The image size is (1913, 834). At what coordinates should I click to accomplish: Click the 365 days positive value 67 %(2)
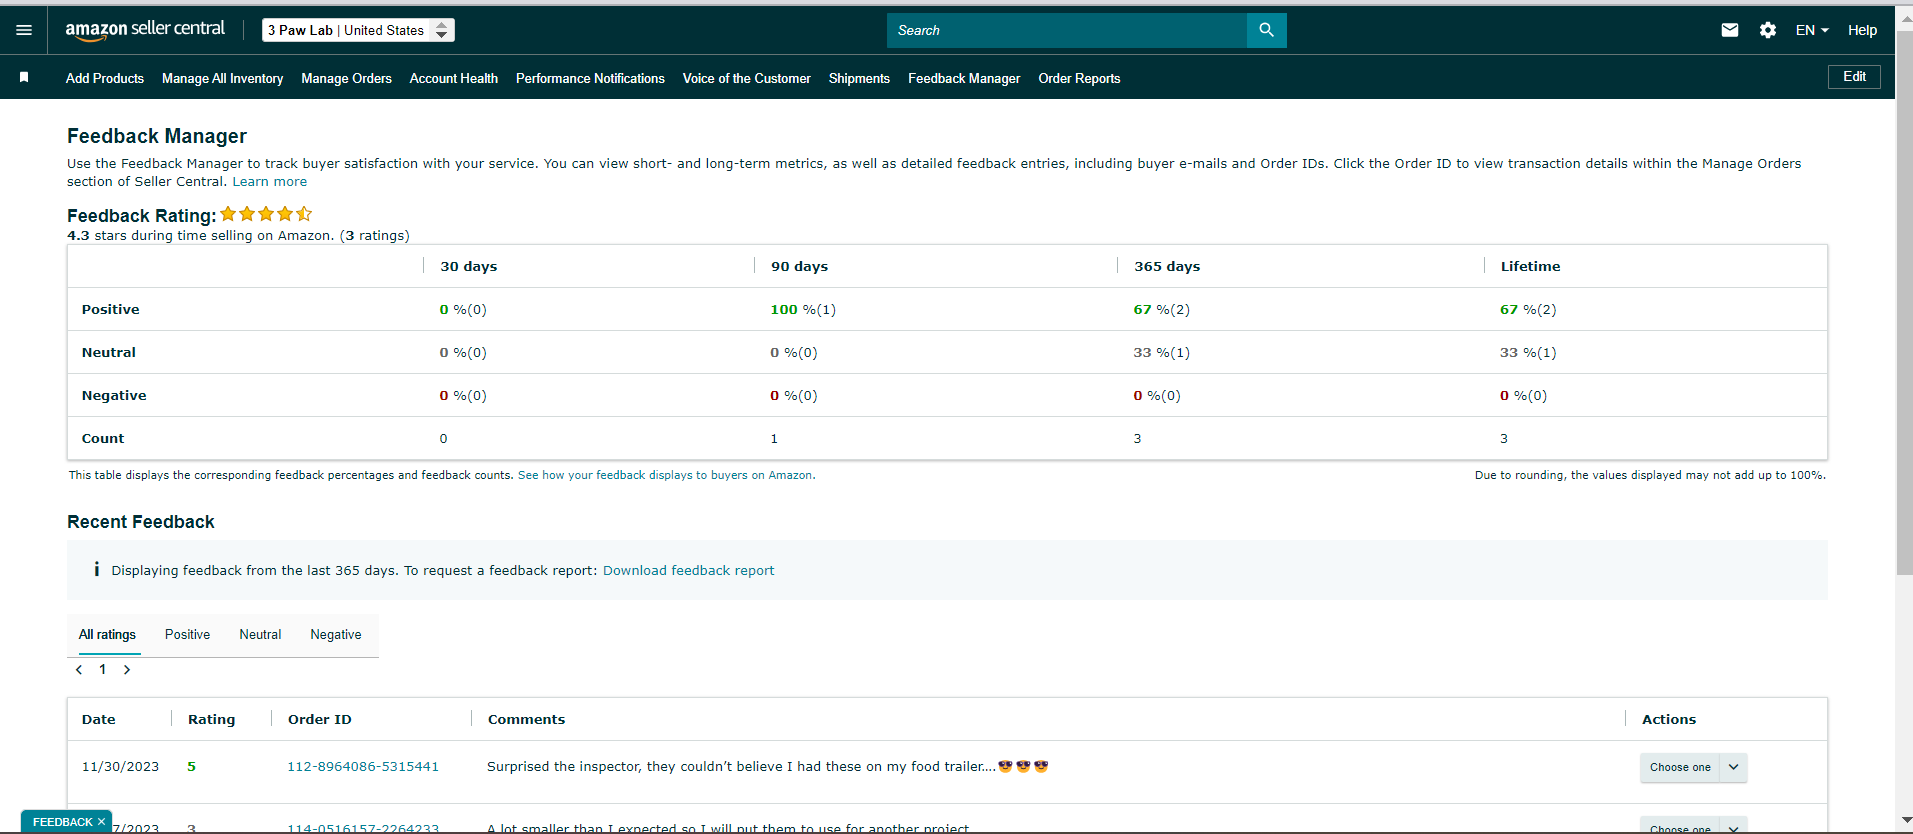[x=1161, y=310]
